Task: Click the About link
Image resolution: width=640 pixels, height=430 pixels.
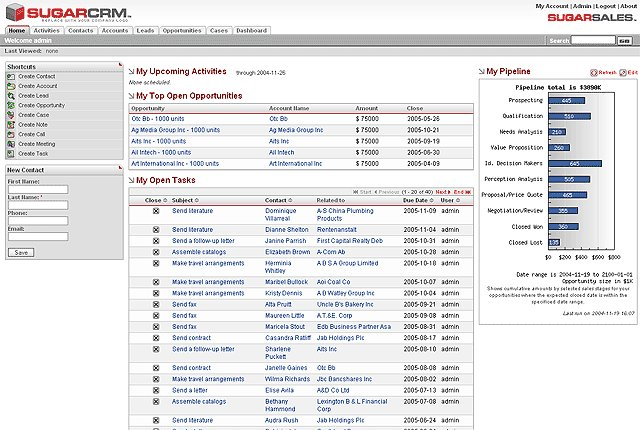Action: (629, 6)
